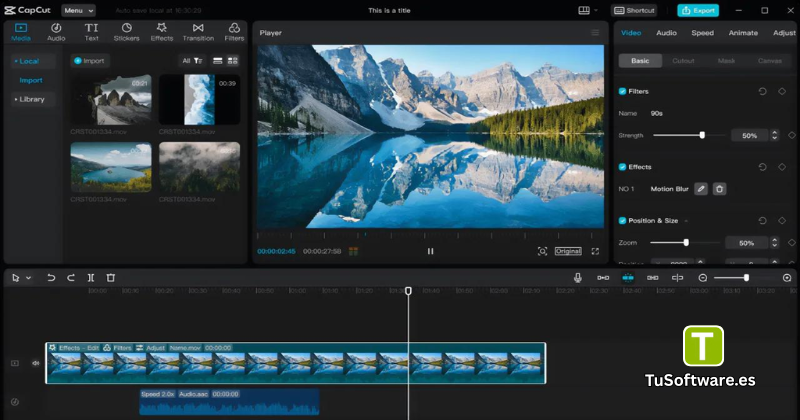Click the color grid icon beside timecode
Image resolution: width=800 pixels, height=420 pixels.
[353, 251]
